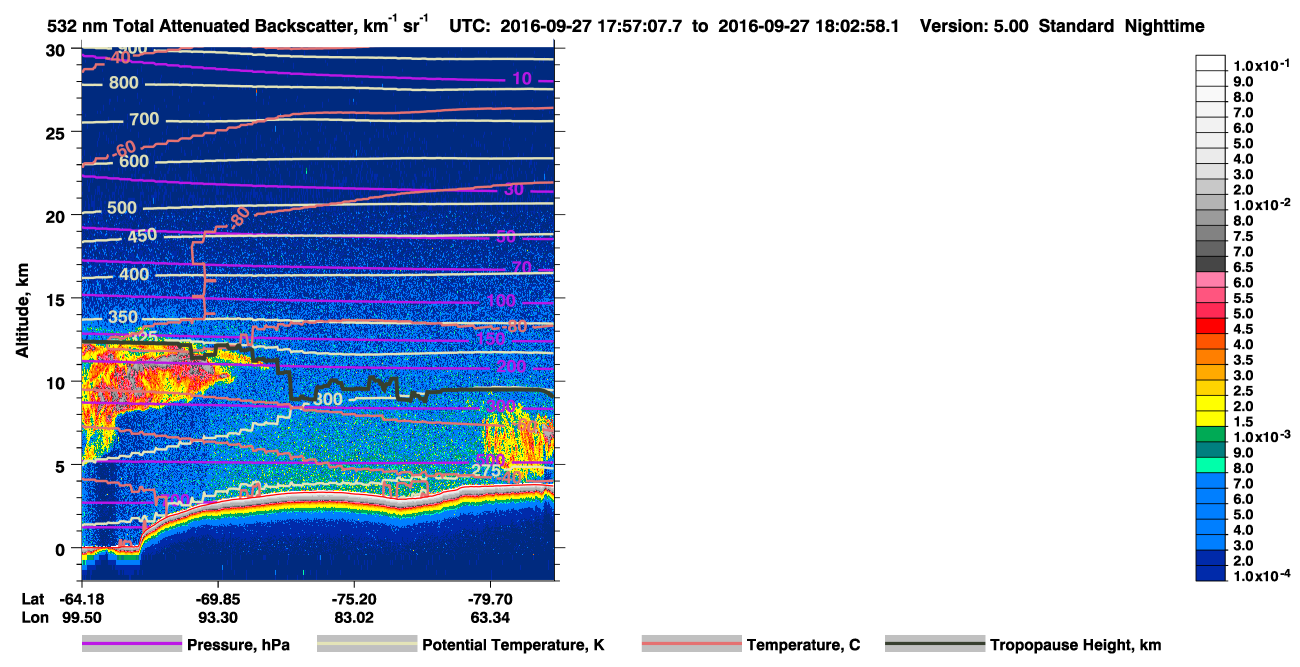This screenshot has width=1300, height=667.
Task: Click the salmon Temperature, C legend line
Action: tap(692, 645)
